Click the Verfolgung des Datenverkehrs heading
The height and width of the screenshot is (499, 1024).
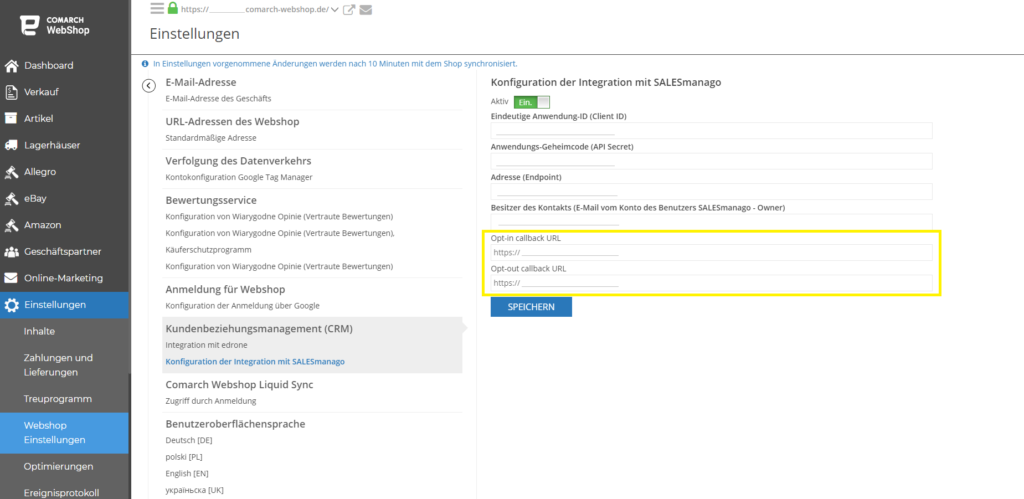pos(238,161)
